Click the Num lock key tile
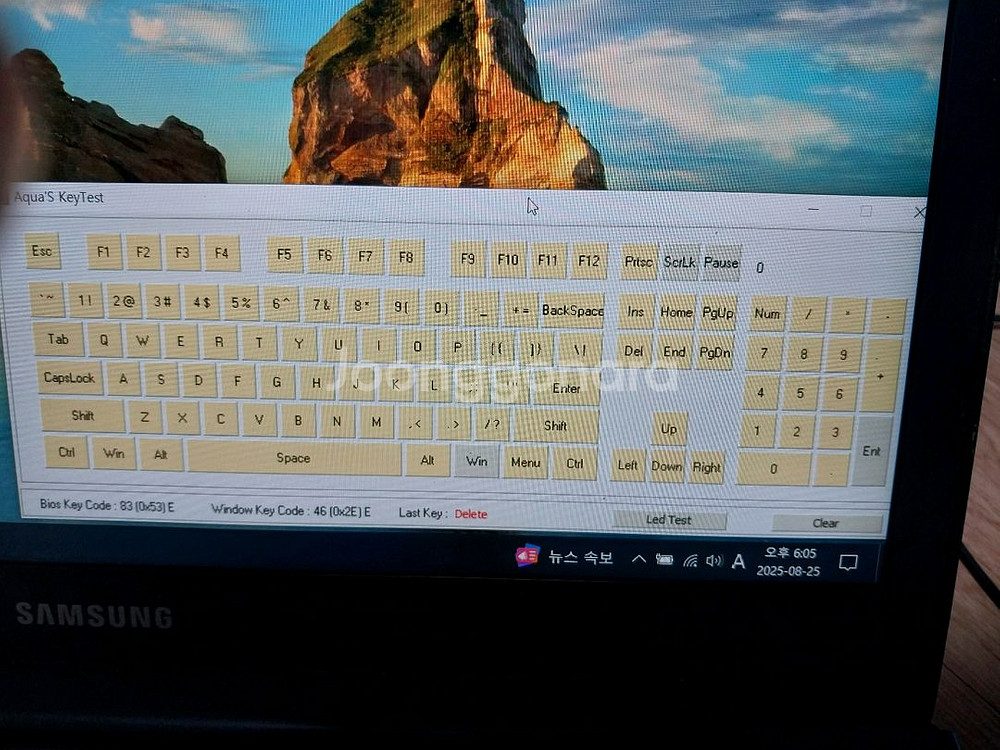Image resolution: width=1000 pixels, height=750 pixels. coord(767,314)
